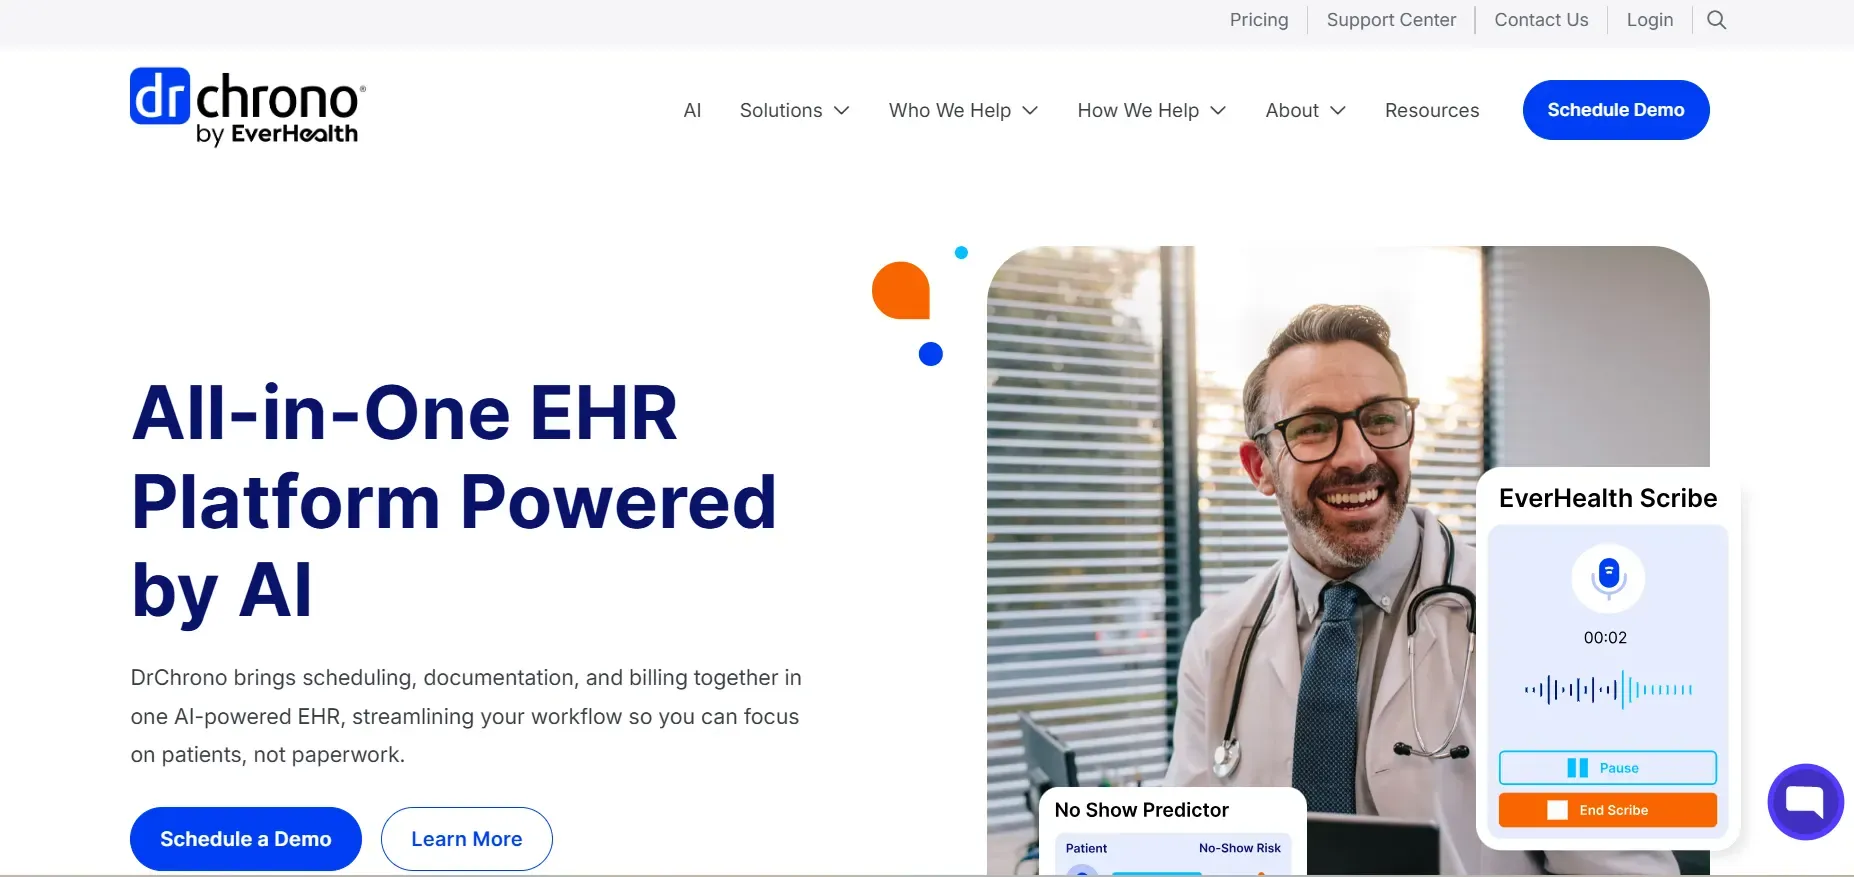
Task: Click the search magnifier icon
Action: [x=1716, y=20]
